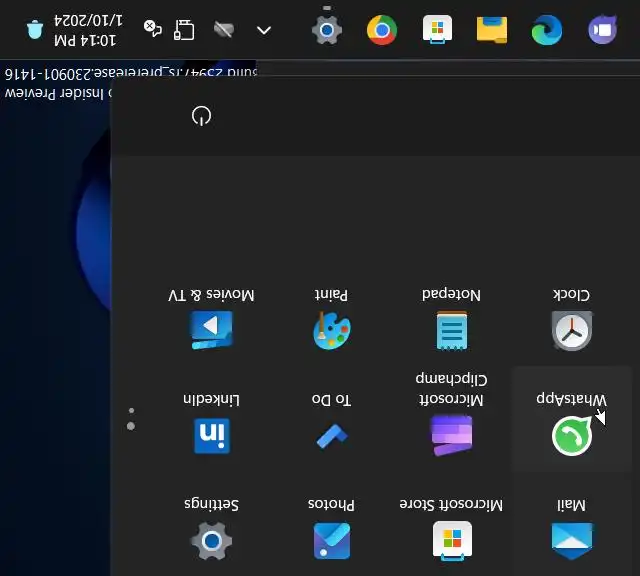Image resolution: width=640 pixels, height=576 pixels.
Task: Click the Start menu power button
Action: [x=202, y=116]
